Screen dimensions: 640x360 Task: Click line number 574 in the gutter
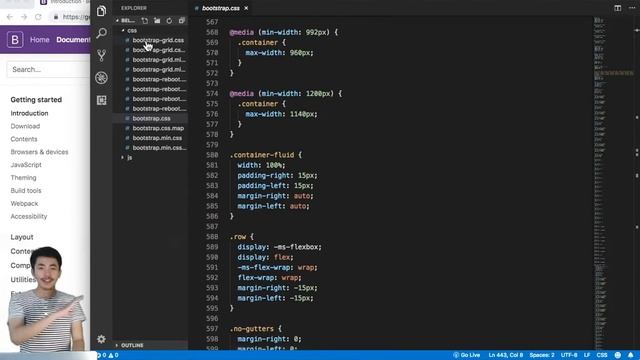click(x=212, y=93)
